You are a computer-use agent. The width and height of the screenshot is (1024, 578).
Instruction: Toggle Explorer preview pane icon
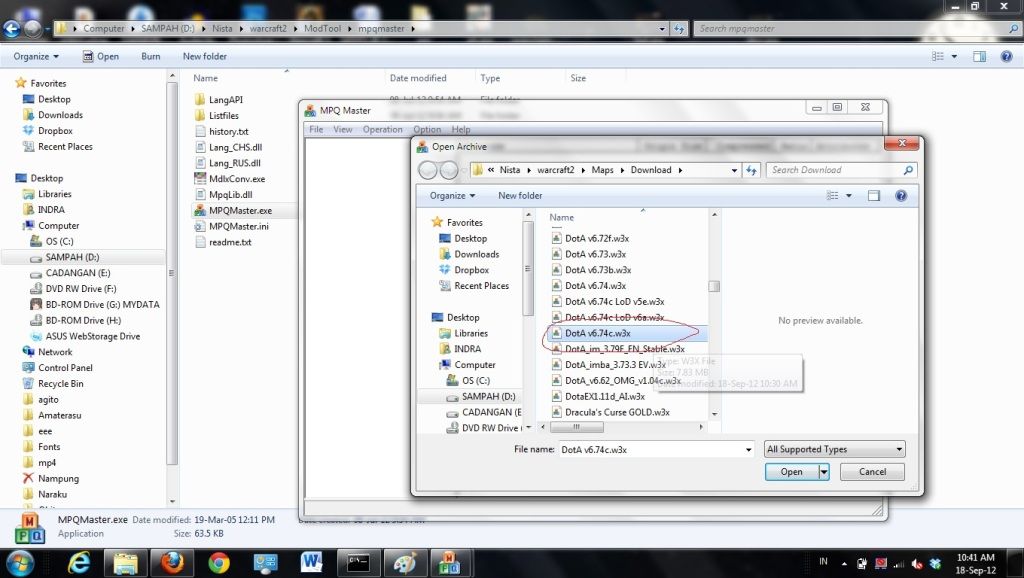[980, 56]
